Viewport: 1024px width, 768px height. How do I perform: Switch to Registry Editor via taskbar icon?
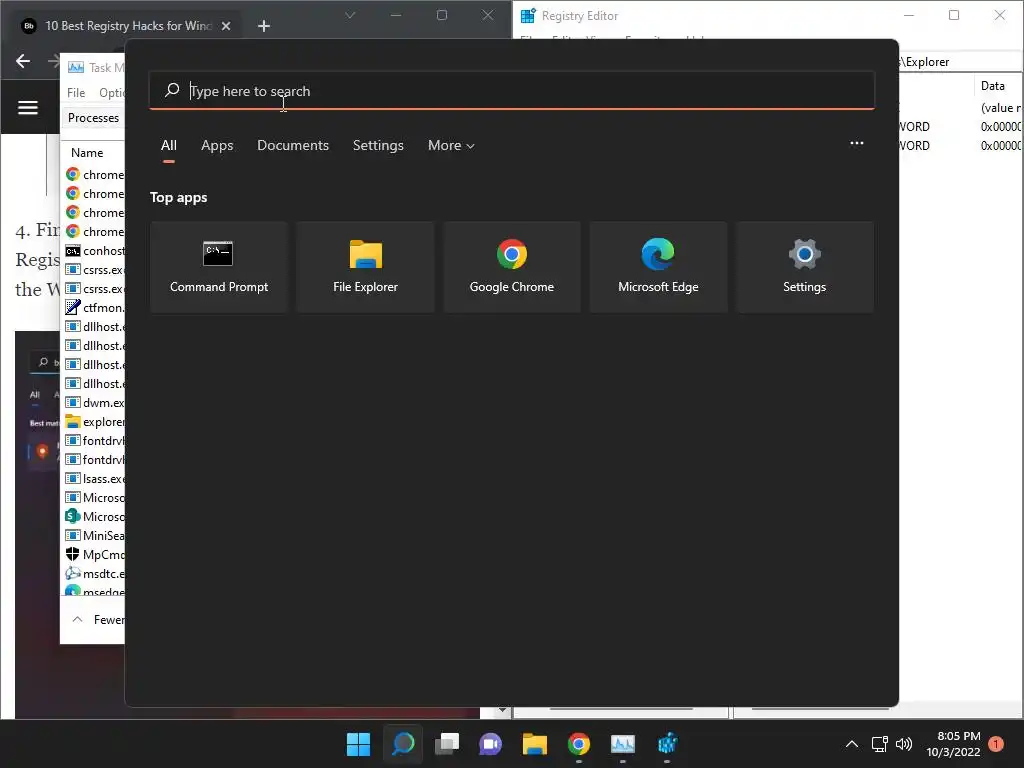point(667,744)
